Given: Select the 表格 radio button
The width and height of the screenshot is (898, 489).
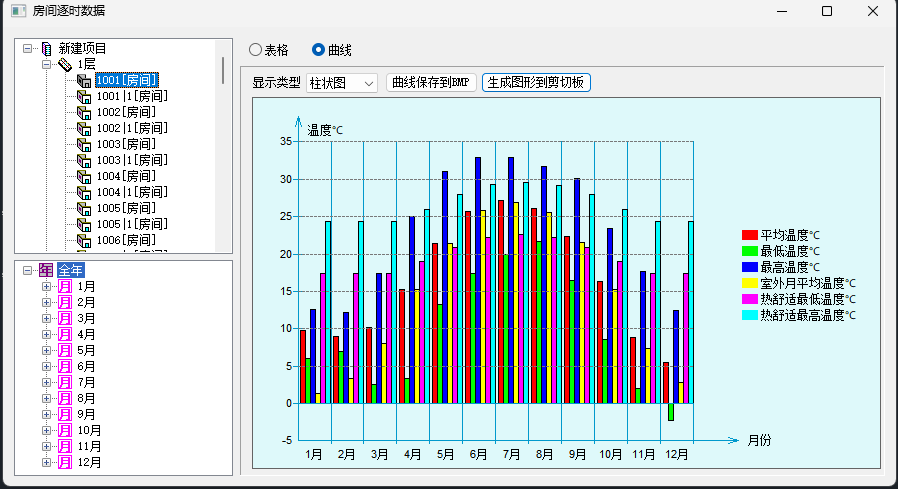Looking at the screenshot, I should pos(255,49).
